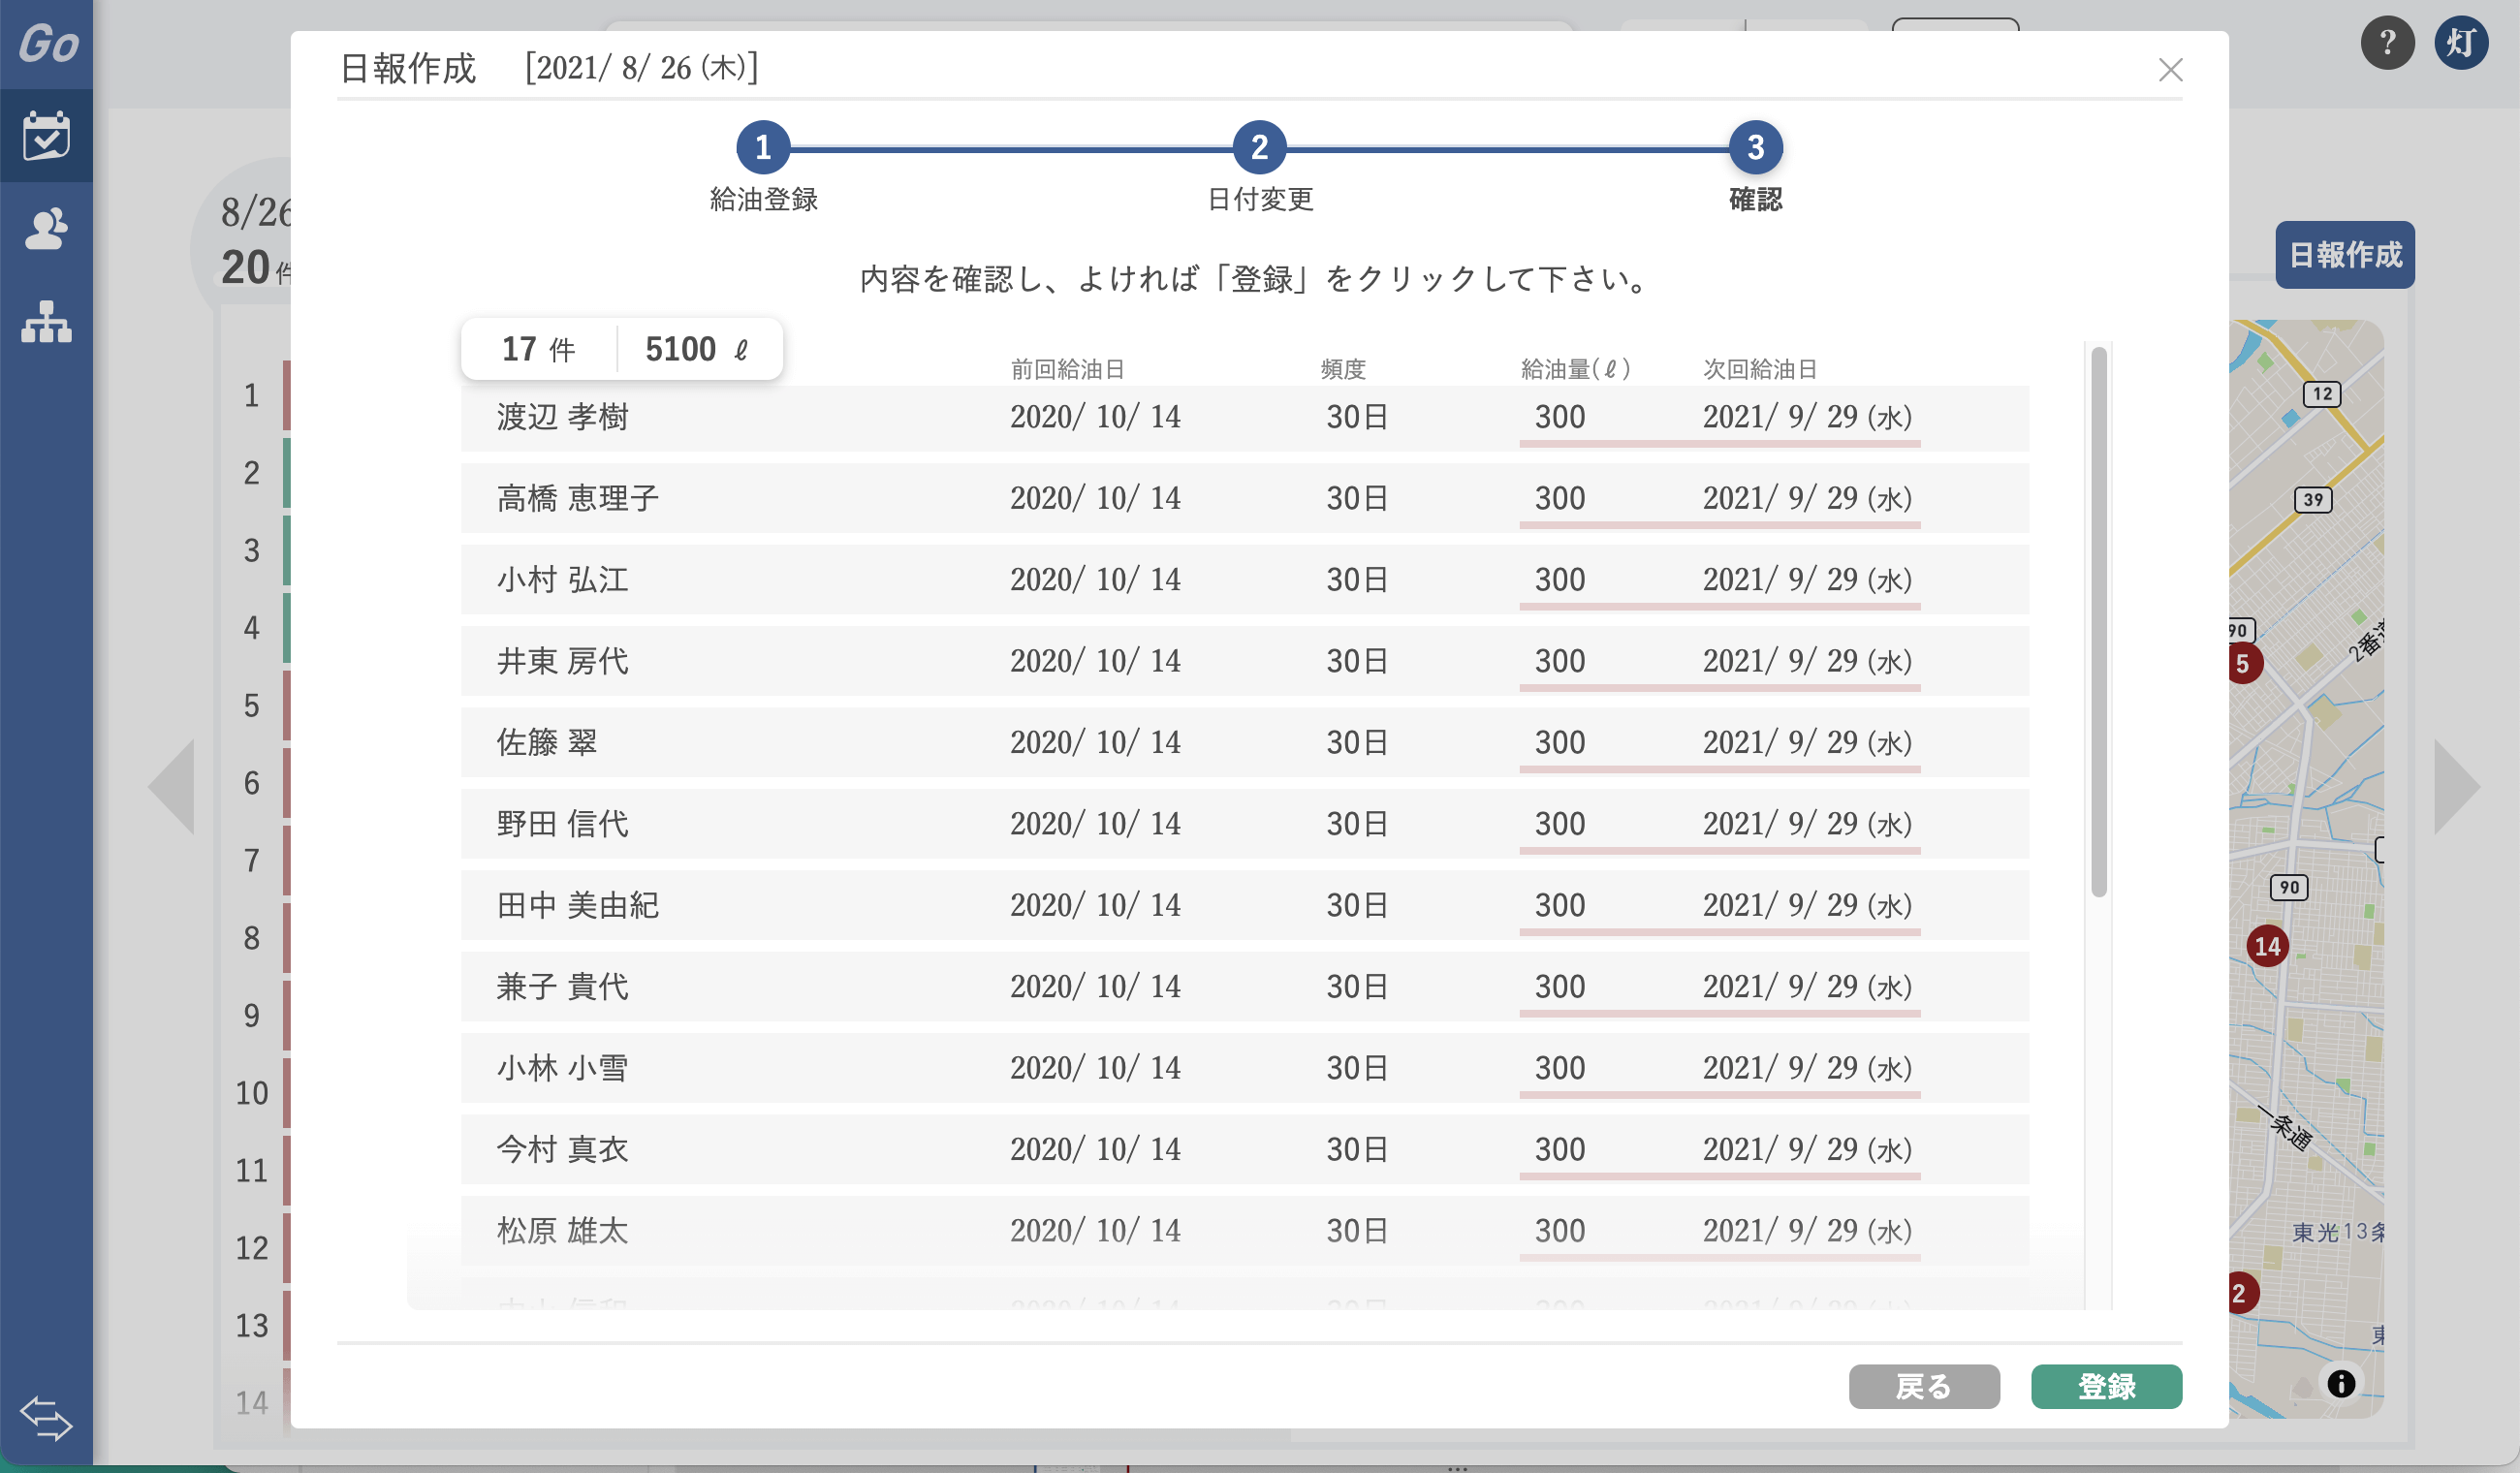This screenshot has width=2520, height=1473.
Task: Change 次回給油日 for 今村 真衣
Action: pyautogui.click(x=1807, y=1149)
